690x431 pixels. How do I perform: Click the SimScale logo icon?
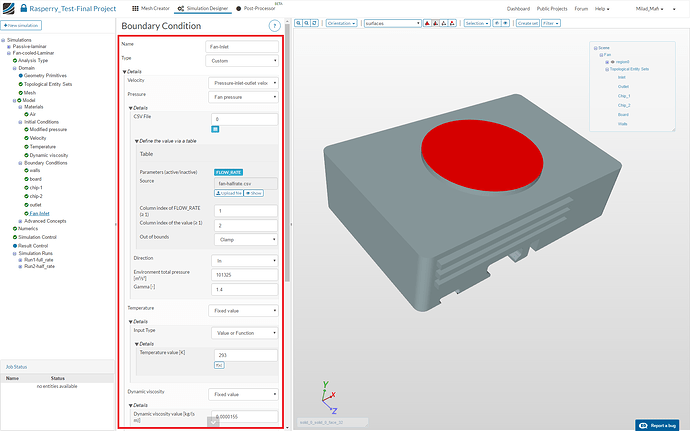tap(8, 8)
